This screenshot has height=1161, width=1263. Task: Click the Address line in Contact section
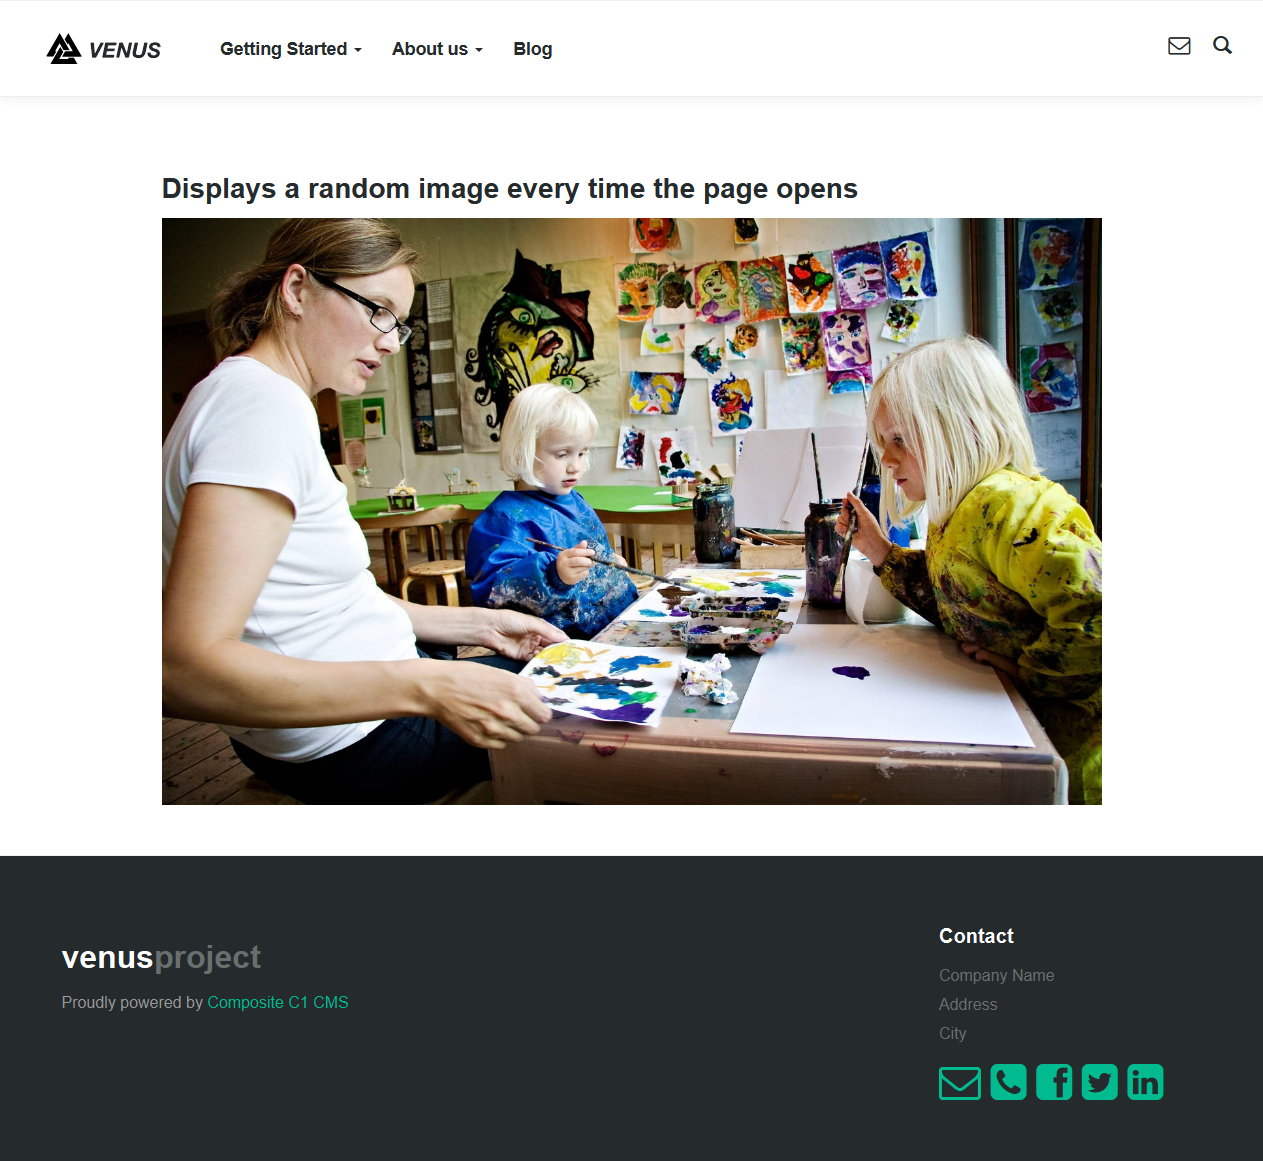point(968,1004)
